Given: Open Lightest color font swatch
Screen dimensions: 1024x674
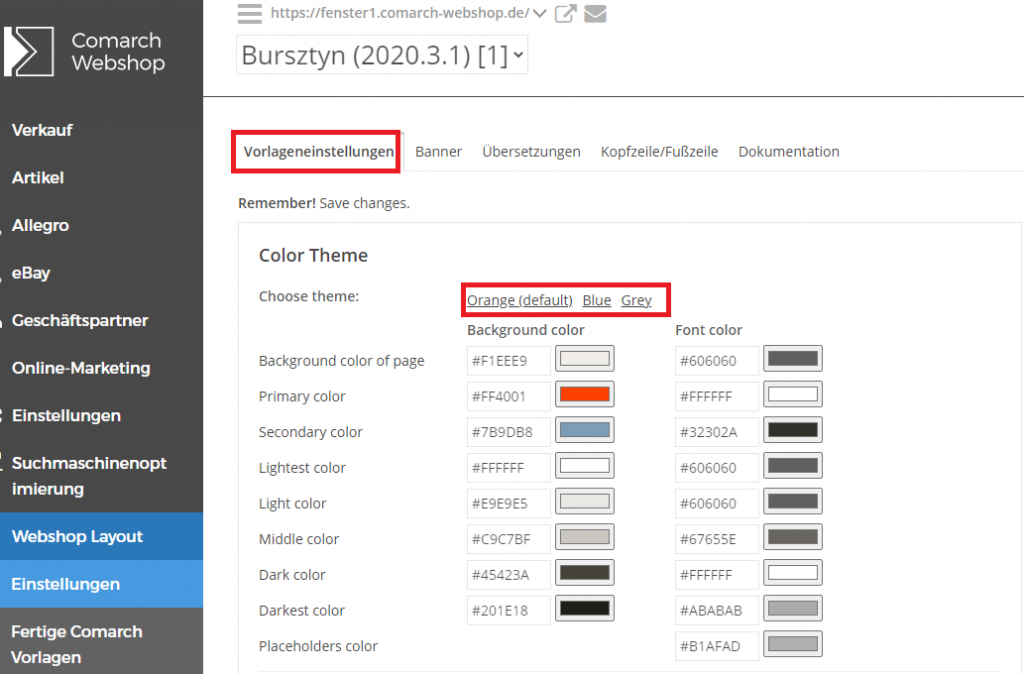Looking at the screenshot, I should (x=793, y=466).
